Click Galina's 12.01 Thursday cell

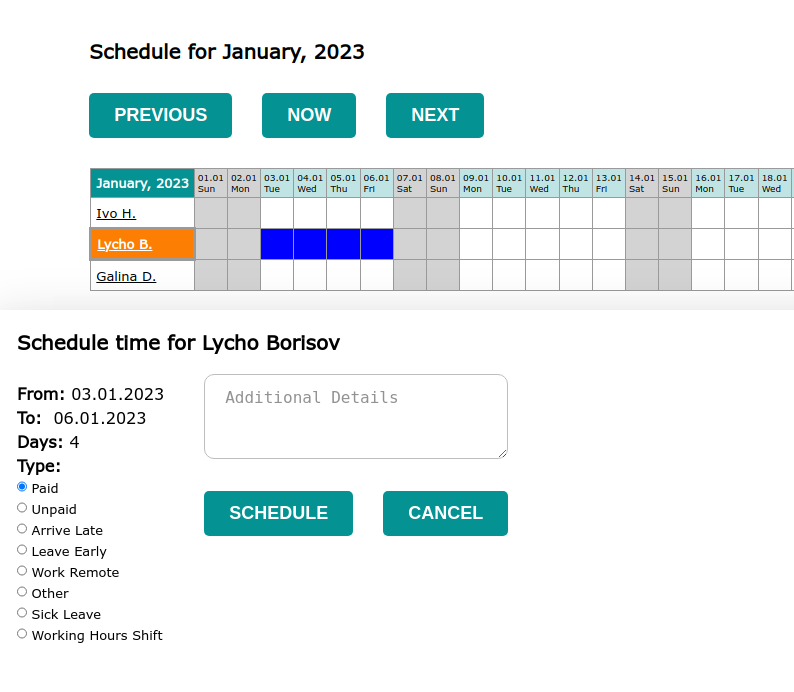coord(575,275)
